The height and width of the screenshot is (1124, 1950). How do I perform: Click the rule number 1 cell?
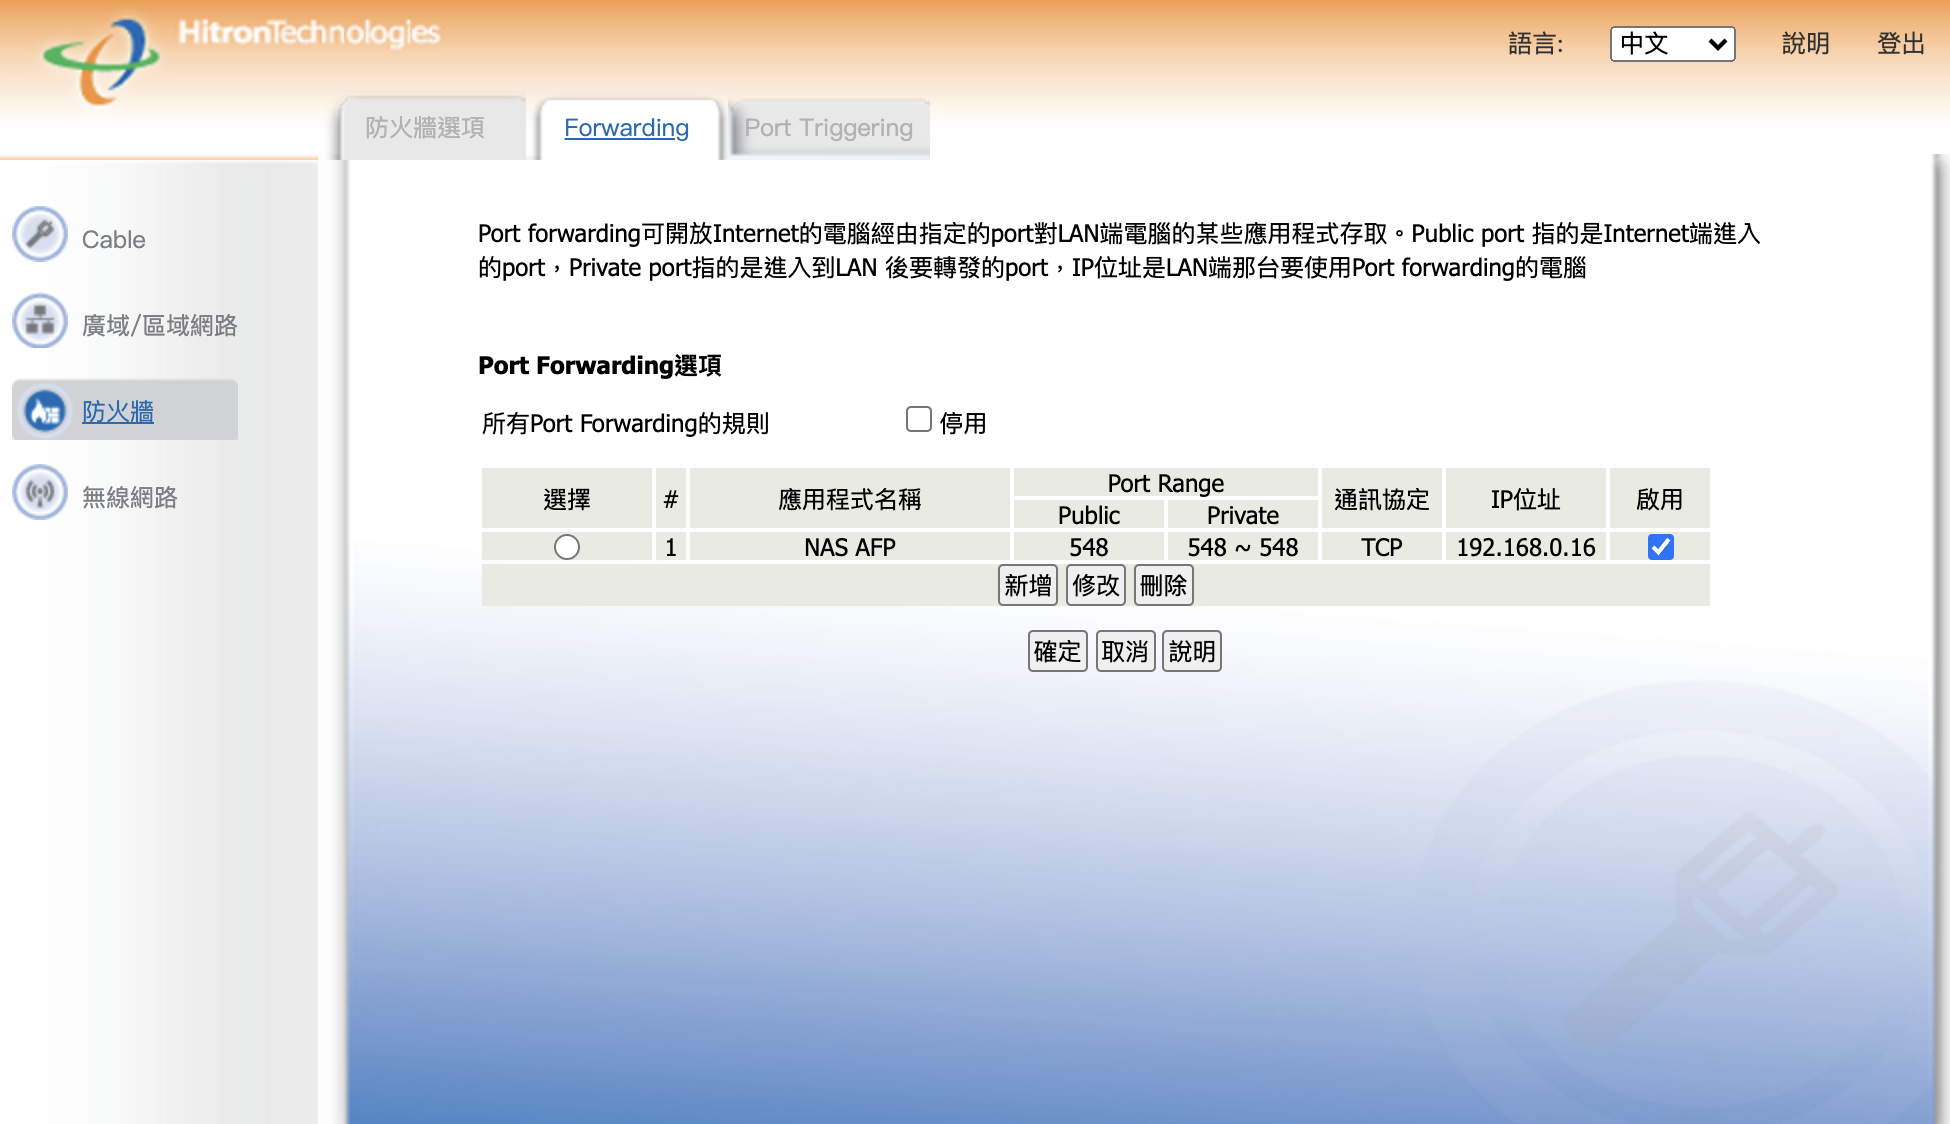tap(671, 547)
